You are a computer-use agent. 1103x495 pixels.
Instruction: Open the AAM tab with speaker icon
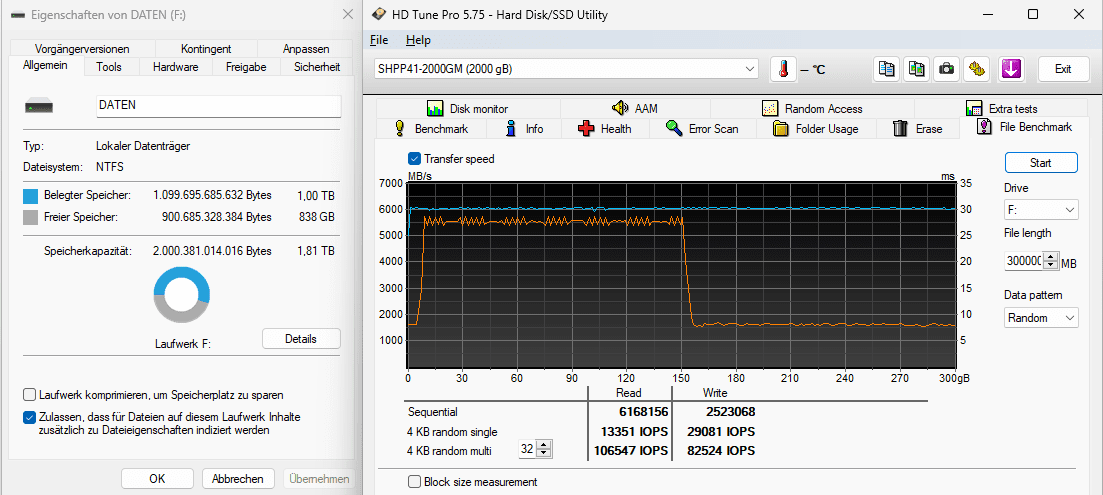coord(635,109)
